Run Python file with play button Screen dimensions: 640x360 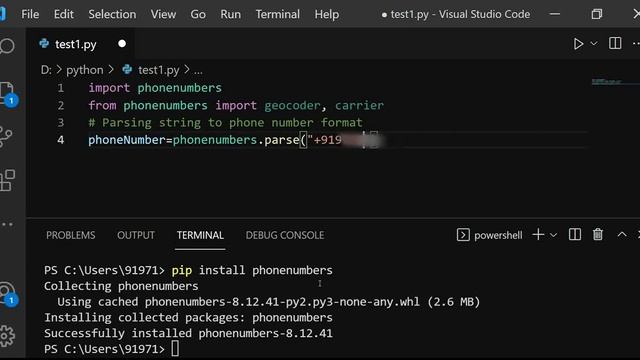[578, 44]
